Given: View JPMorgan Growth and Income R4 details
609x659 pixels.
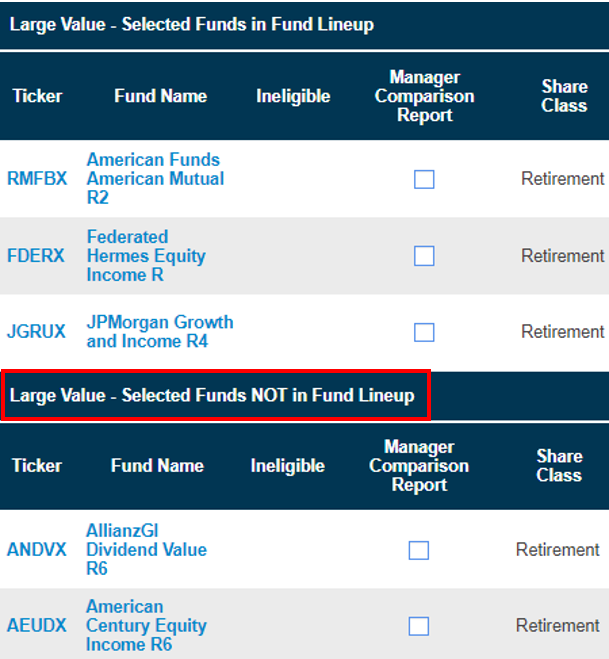Looking at the screenshot, I should pyautogui.click(x=160, y=332).
